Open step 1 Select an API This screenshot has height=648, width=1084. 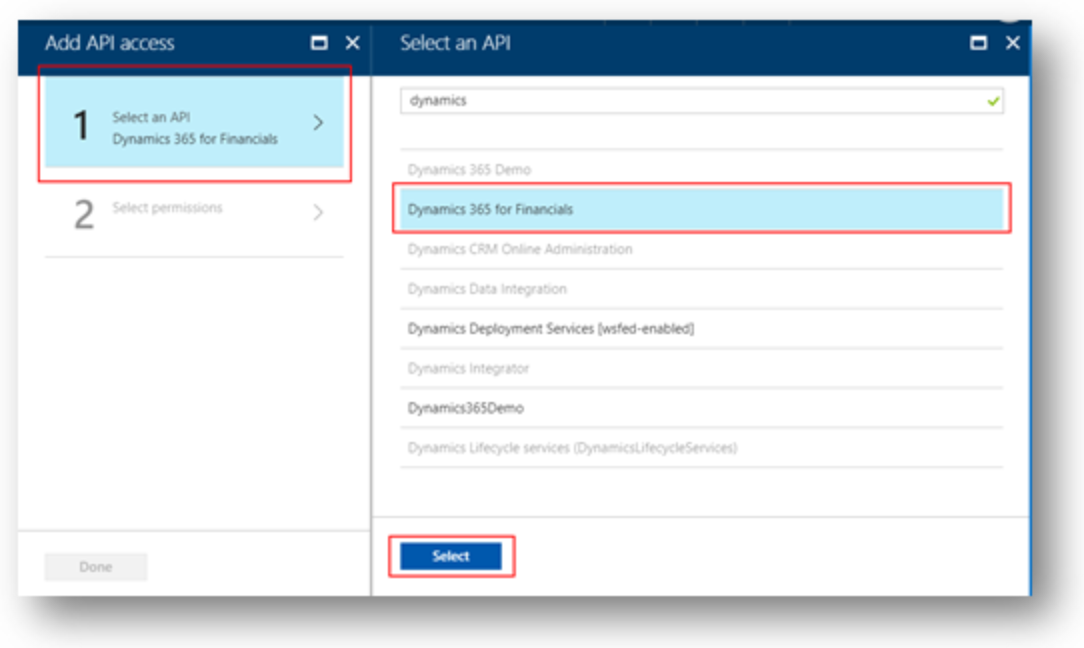194,122
